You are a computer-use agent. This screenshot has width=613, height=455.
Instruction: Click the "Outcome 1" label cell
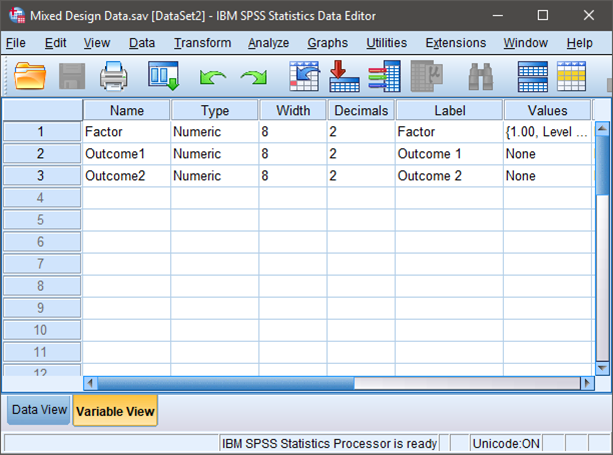pos(450,153)
